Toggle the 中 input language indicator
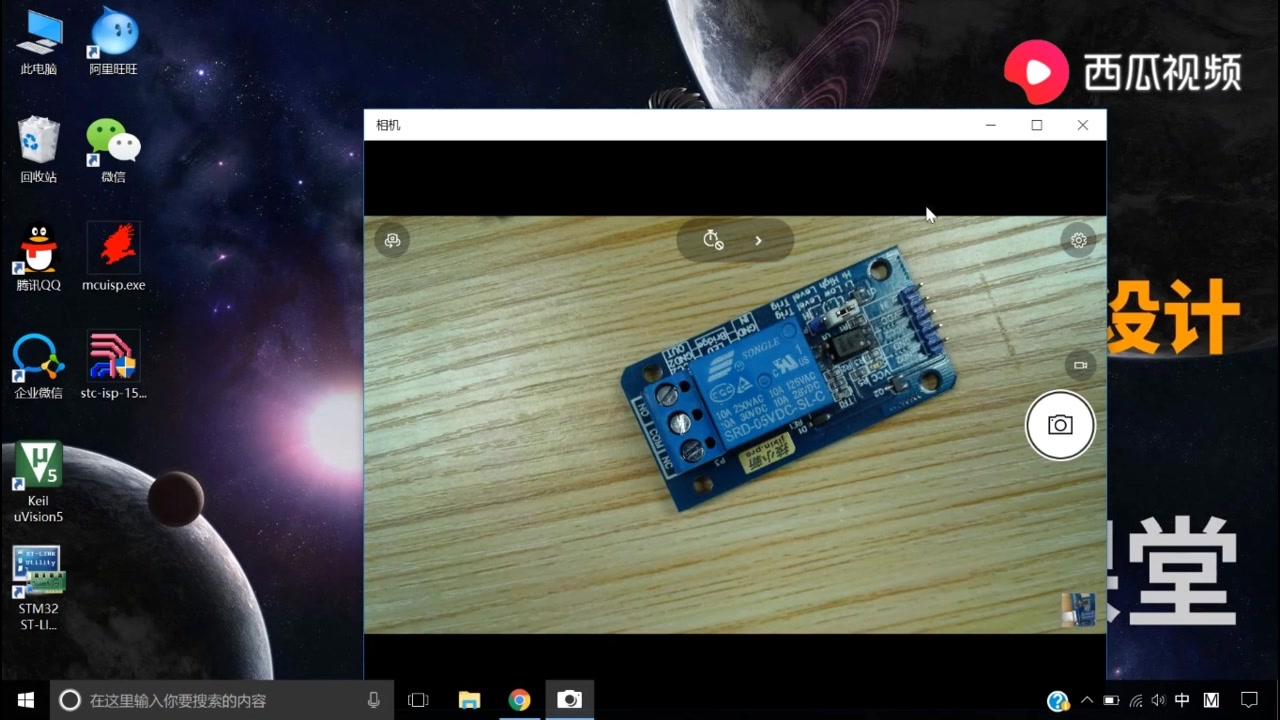This screenshot has width=1280, height=720. click(1183, 700)
